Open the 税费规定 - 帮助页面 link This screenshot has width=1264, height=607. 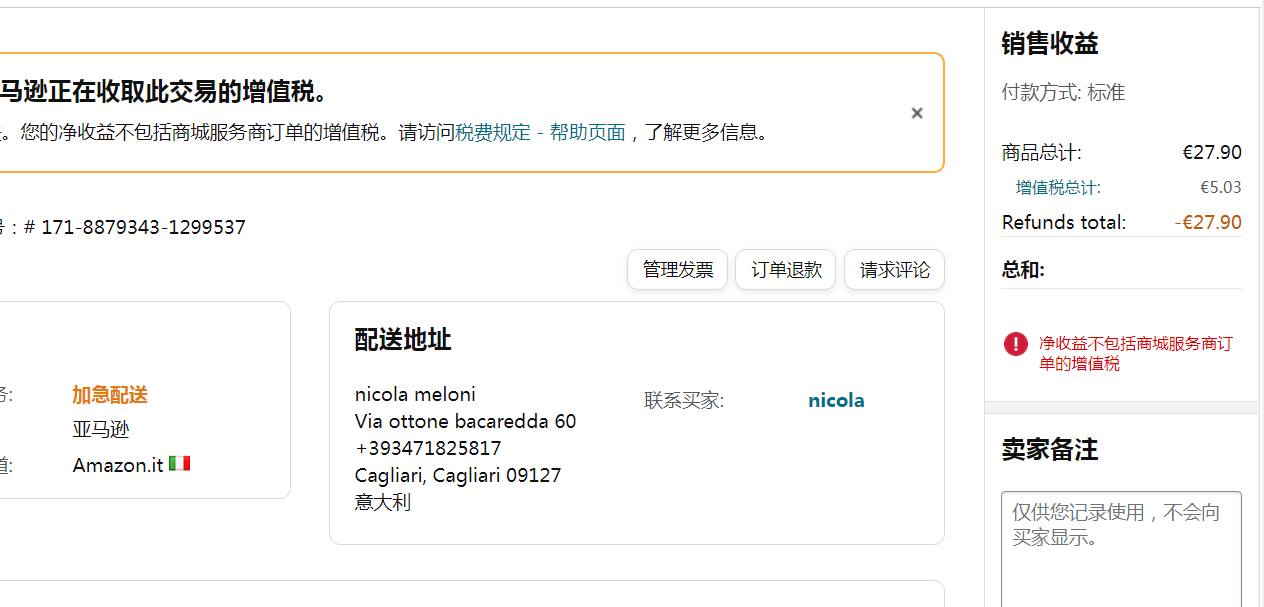click(x=540, y=132)
